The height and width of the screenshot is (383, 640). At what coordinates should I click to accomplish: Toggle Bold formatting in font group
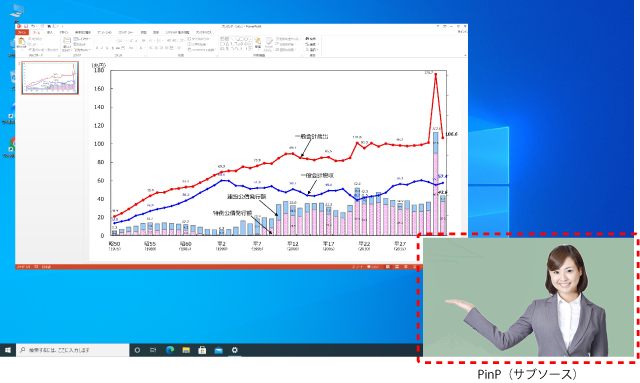[x=97, y=48]
